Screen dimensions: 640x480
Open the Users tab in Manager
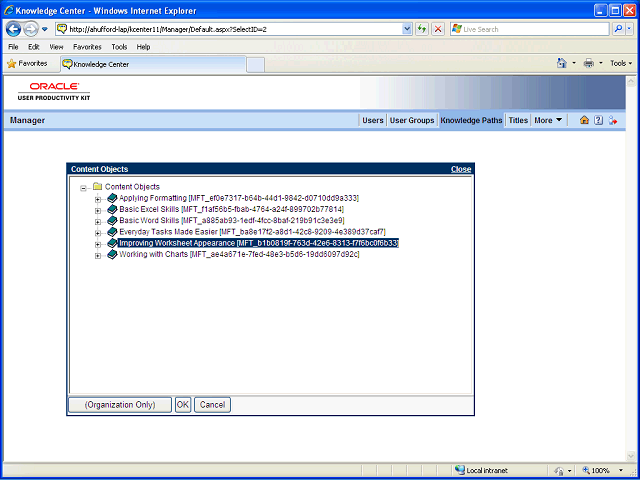click(373, 120)
